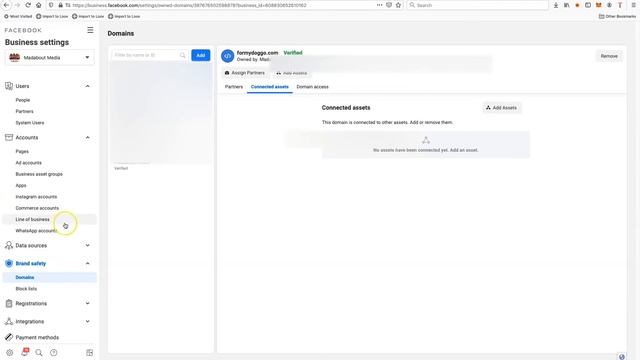Click the browser address bar URL
The width and height of the screenshot is (640, 360).
(189, 5)
